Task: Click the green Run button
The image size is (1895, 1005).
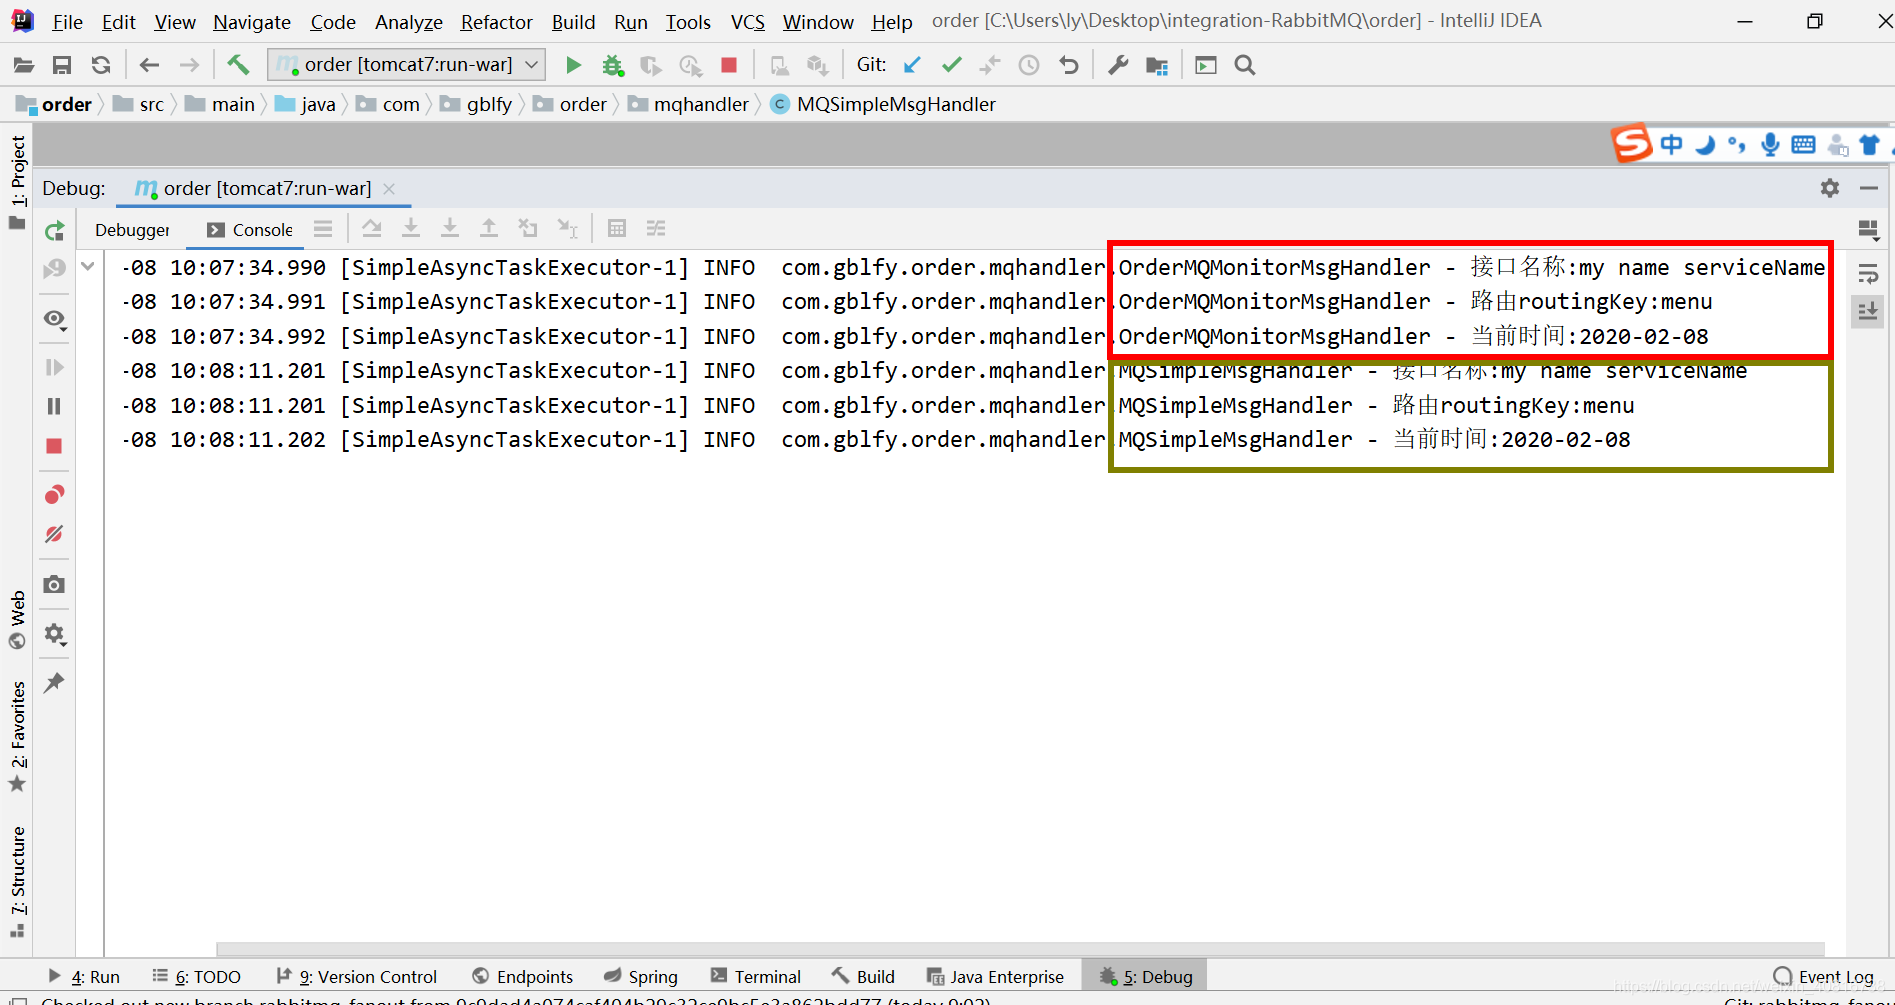Action: (x=573, y=65)
